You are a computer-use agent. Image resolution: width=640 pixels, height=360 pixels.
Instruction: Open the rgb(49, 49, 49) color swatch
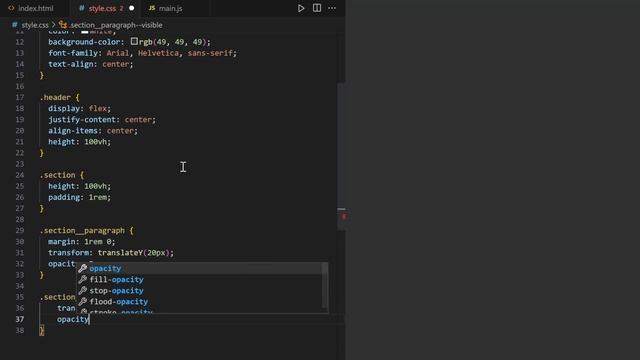(x=134, y=41)
